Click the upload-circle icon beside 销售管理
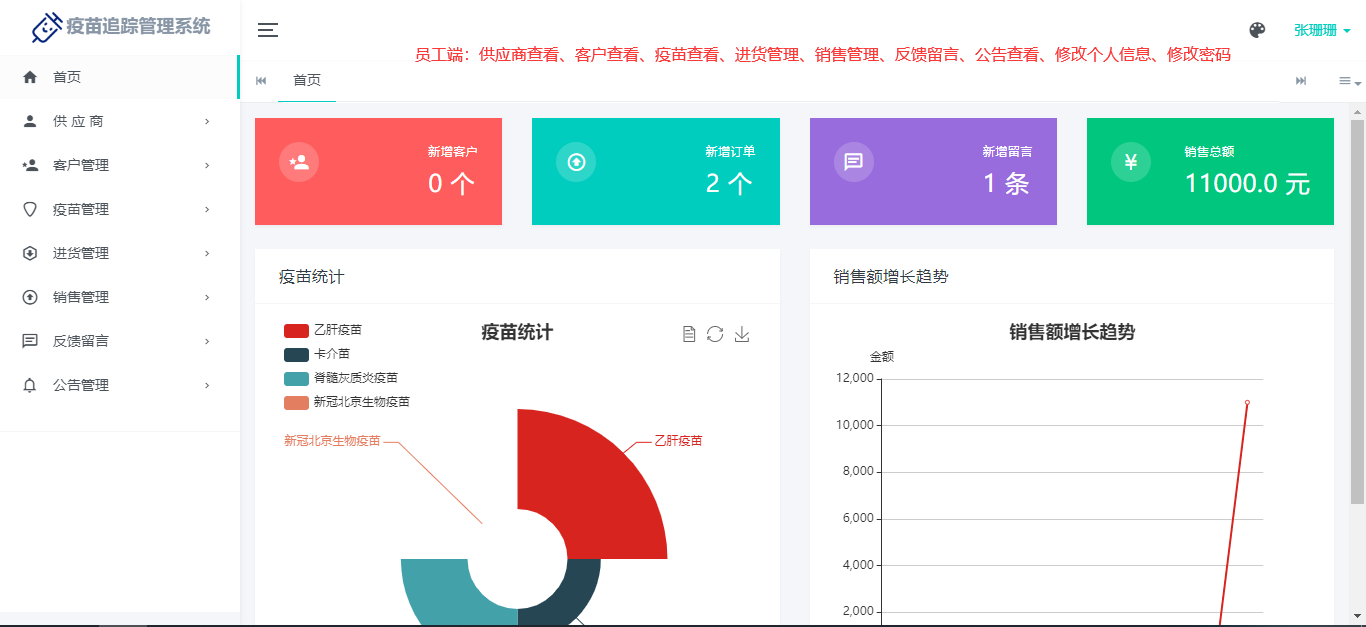 pyautogui.click(x=30, y=297)
